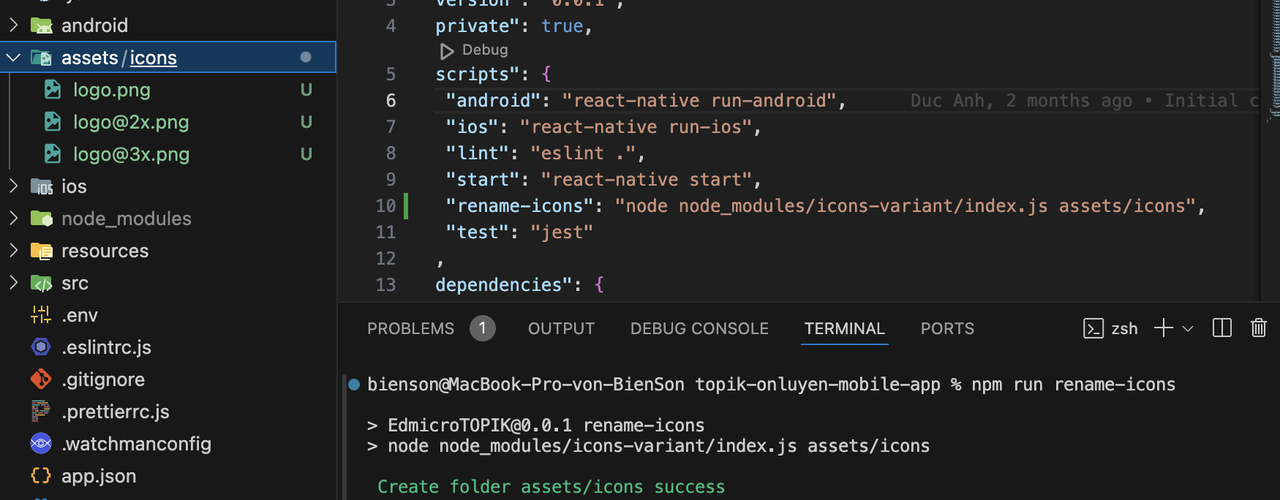The height and width of the screenshot is (500, 1280).
Task: Expand the node_modules folder chevron
Action: 13,218
